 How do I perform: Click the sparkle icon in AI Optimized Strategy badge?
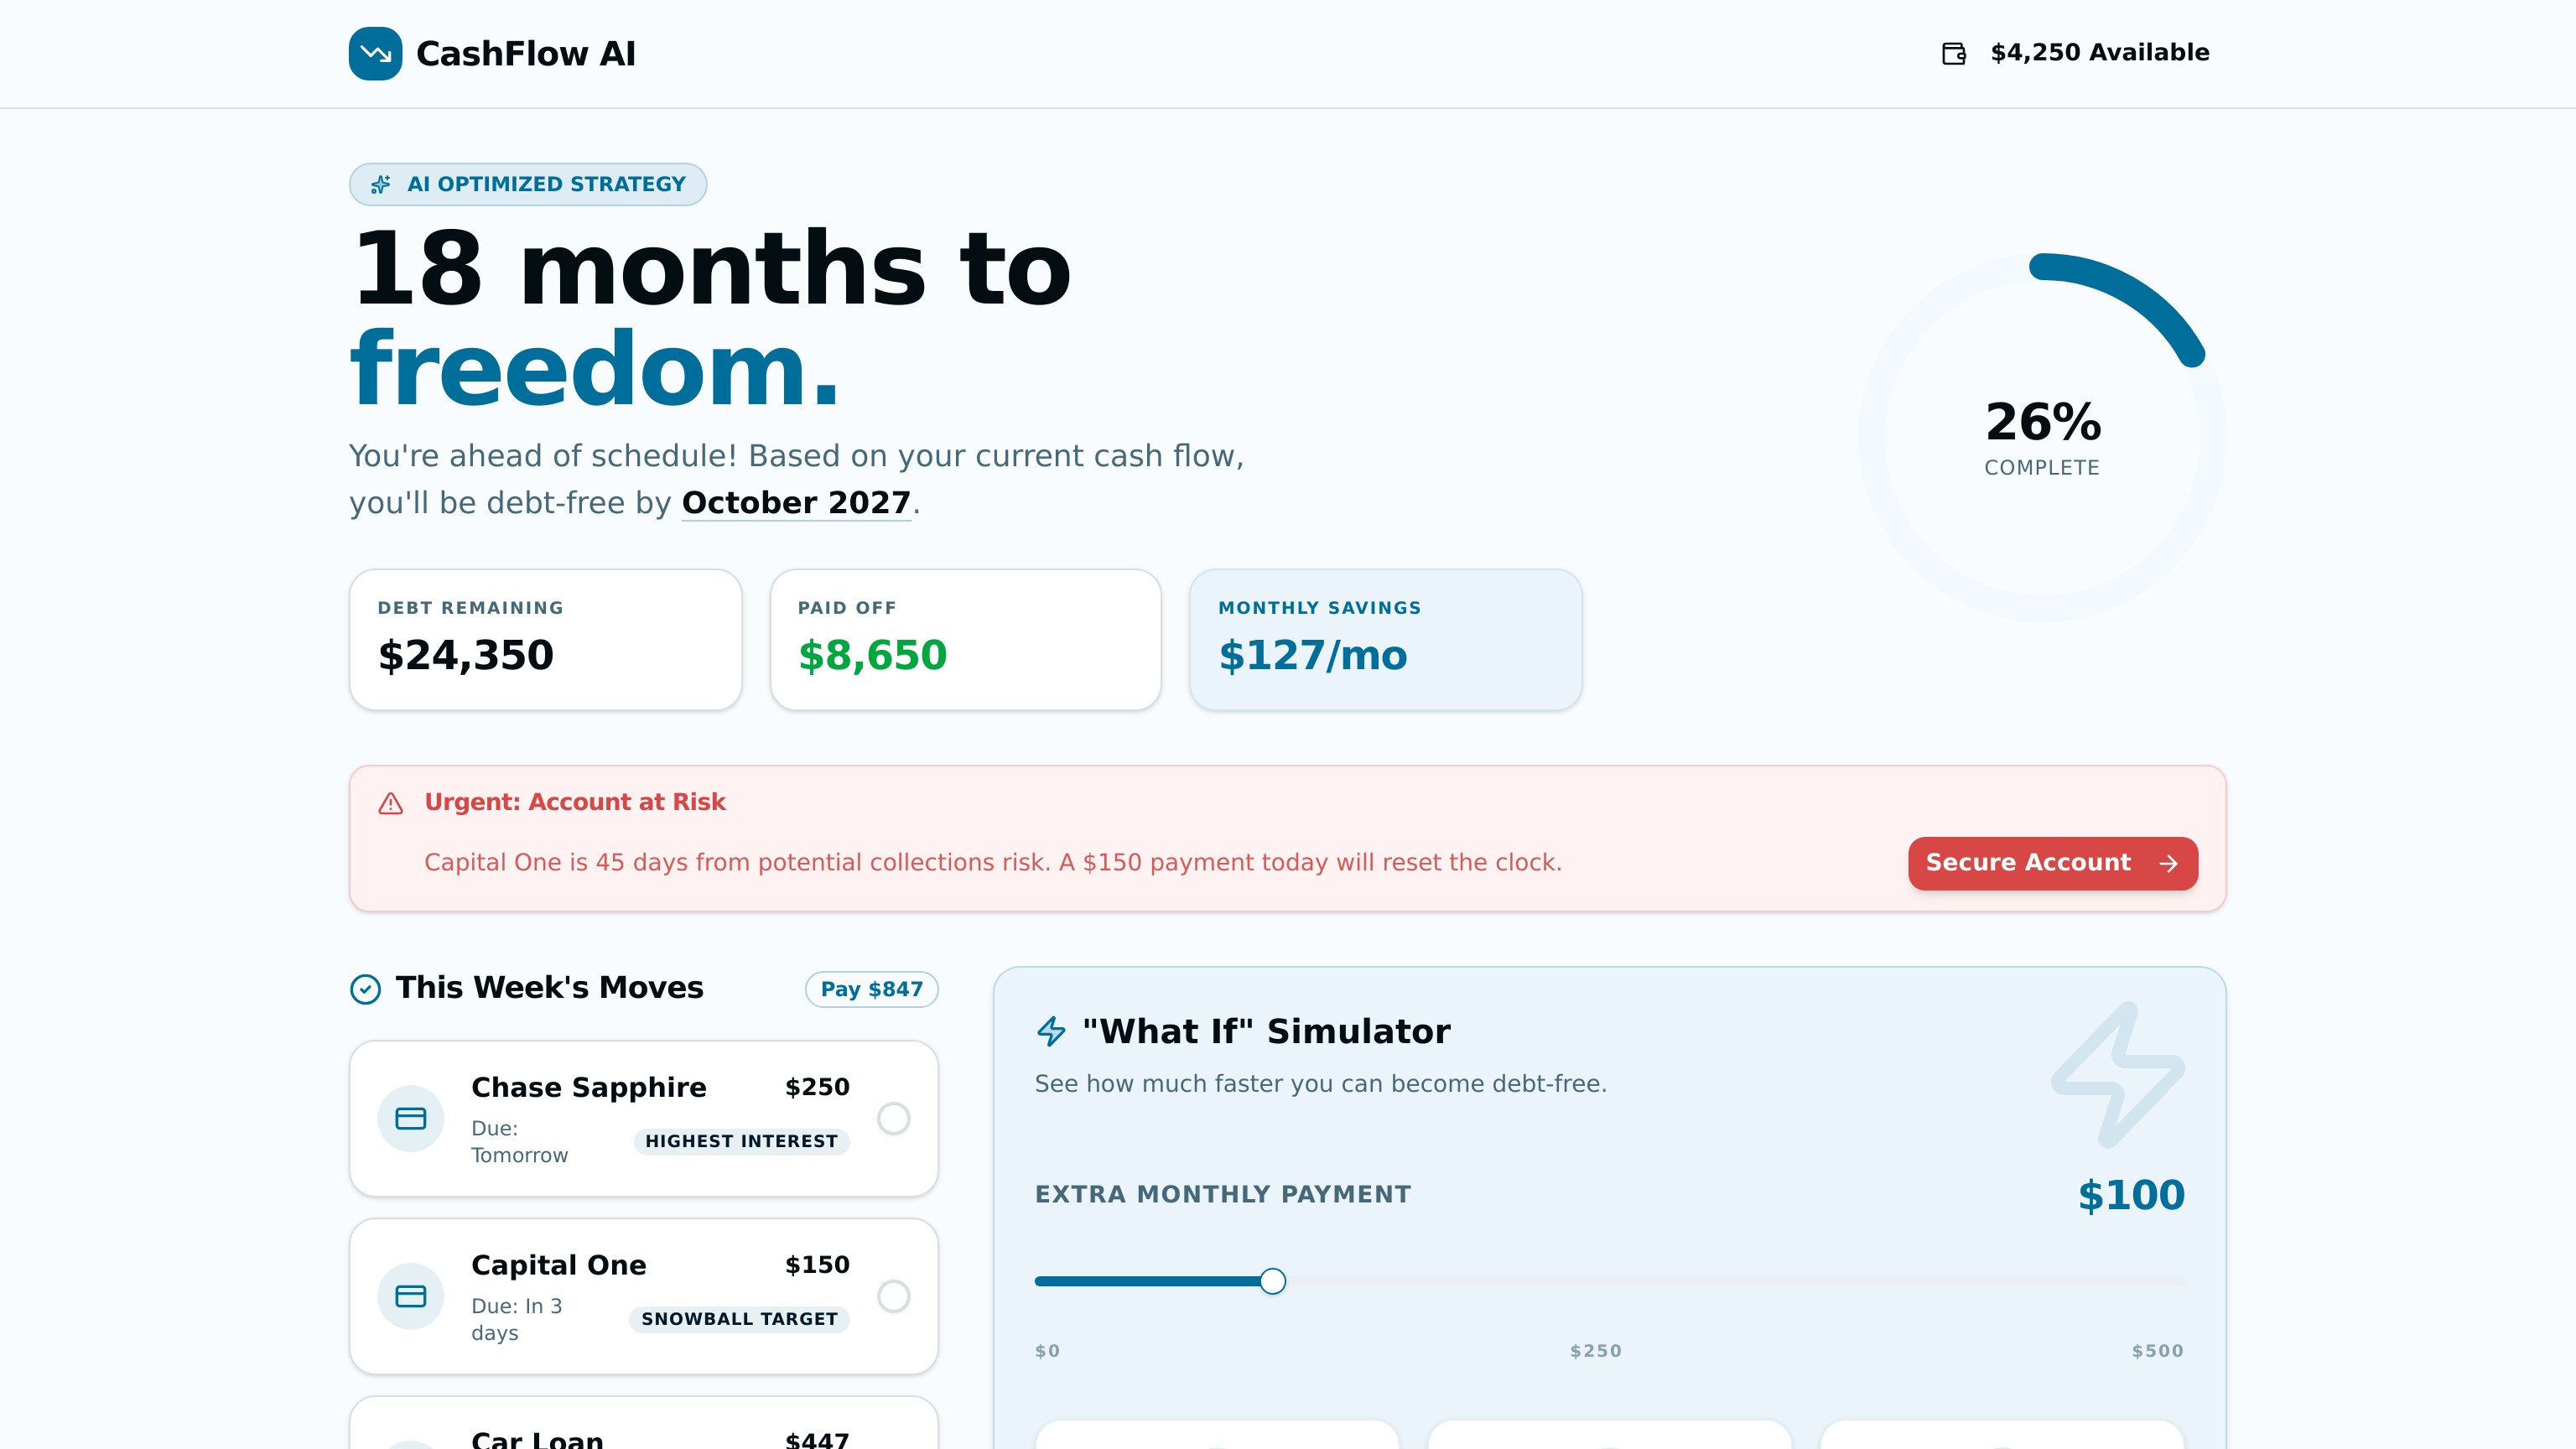pyautogui.click(x=380, y=185)
